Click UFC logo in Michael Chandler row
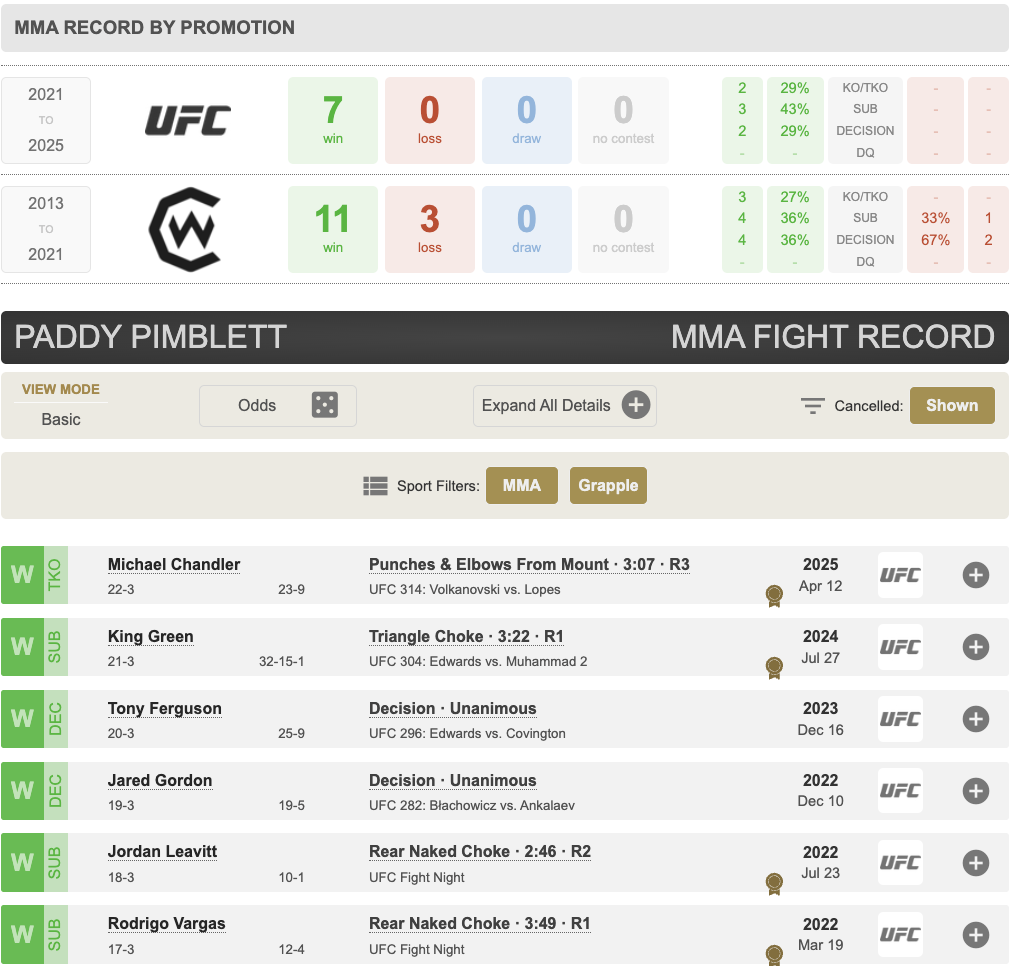The image size is (1014, 966). pyautogui.click(x=900, y=575)
